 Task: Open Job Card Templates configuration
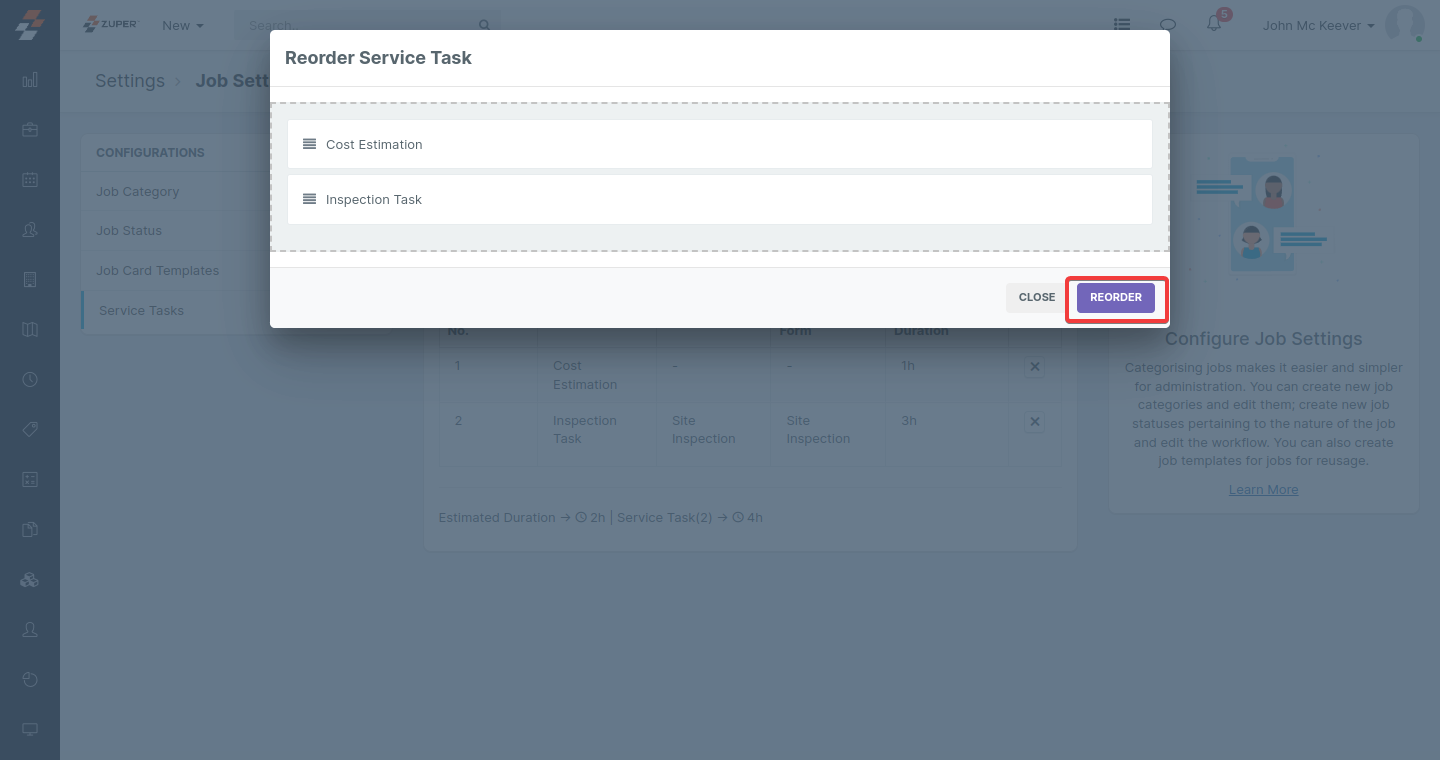pos(157,270)
